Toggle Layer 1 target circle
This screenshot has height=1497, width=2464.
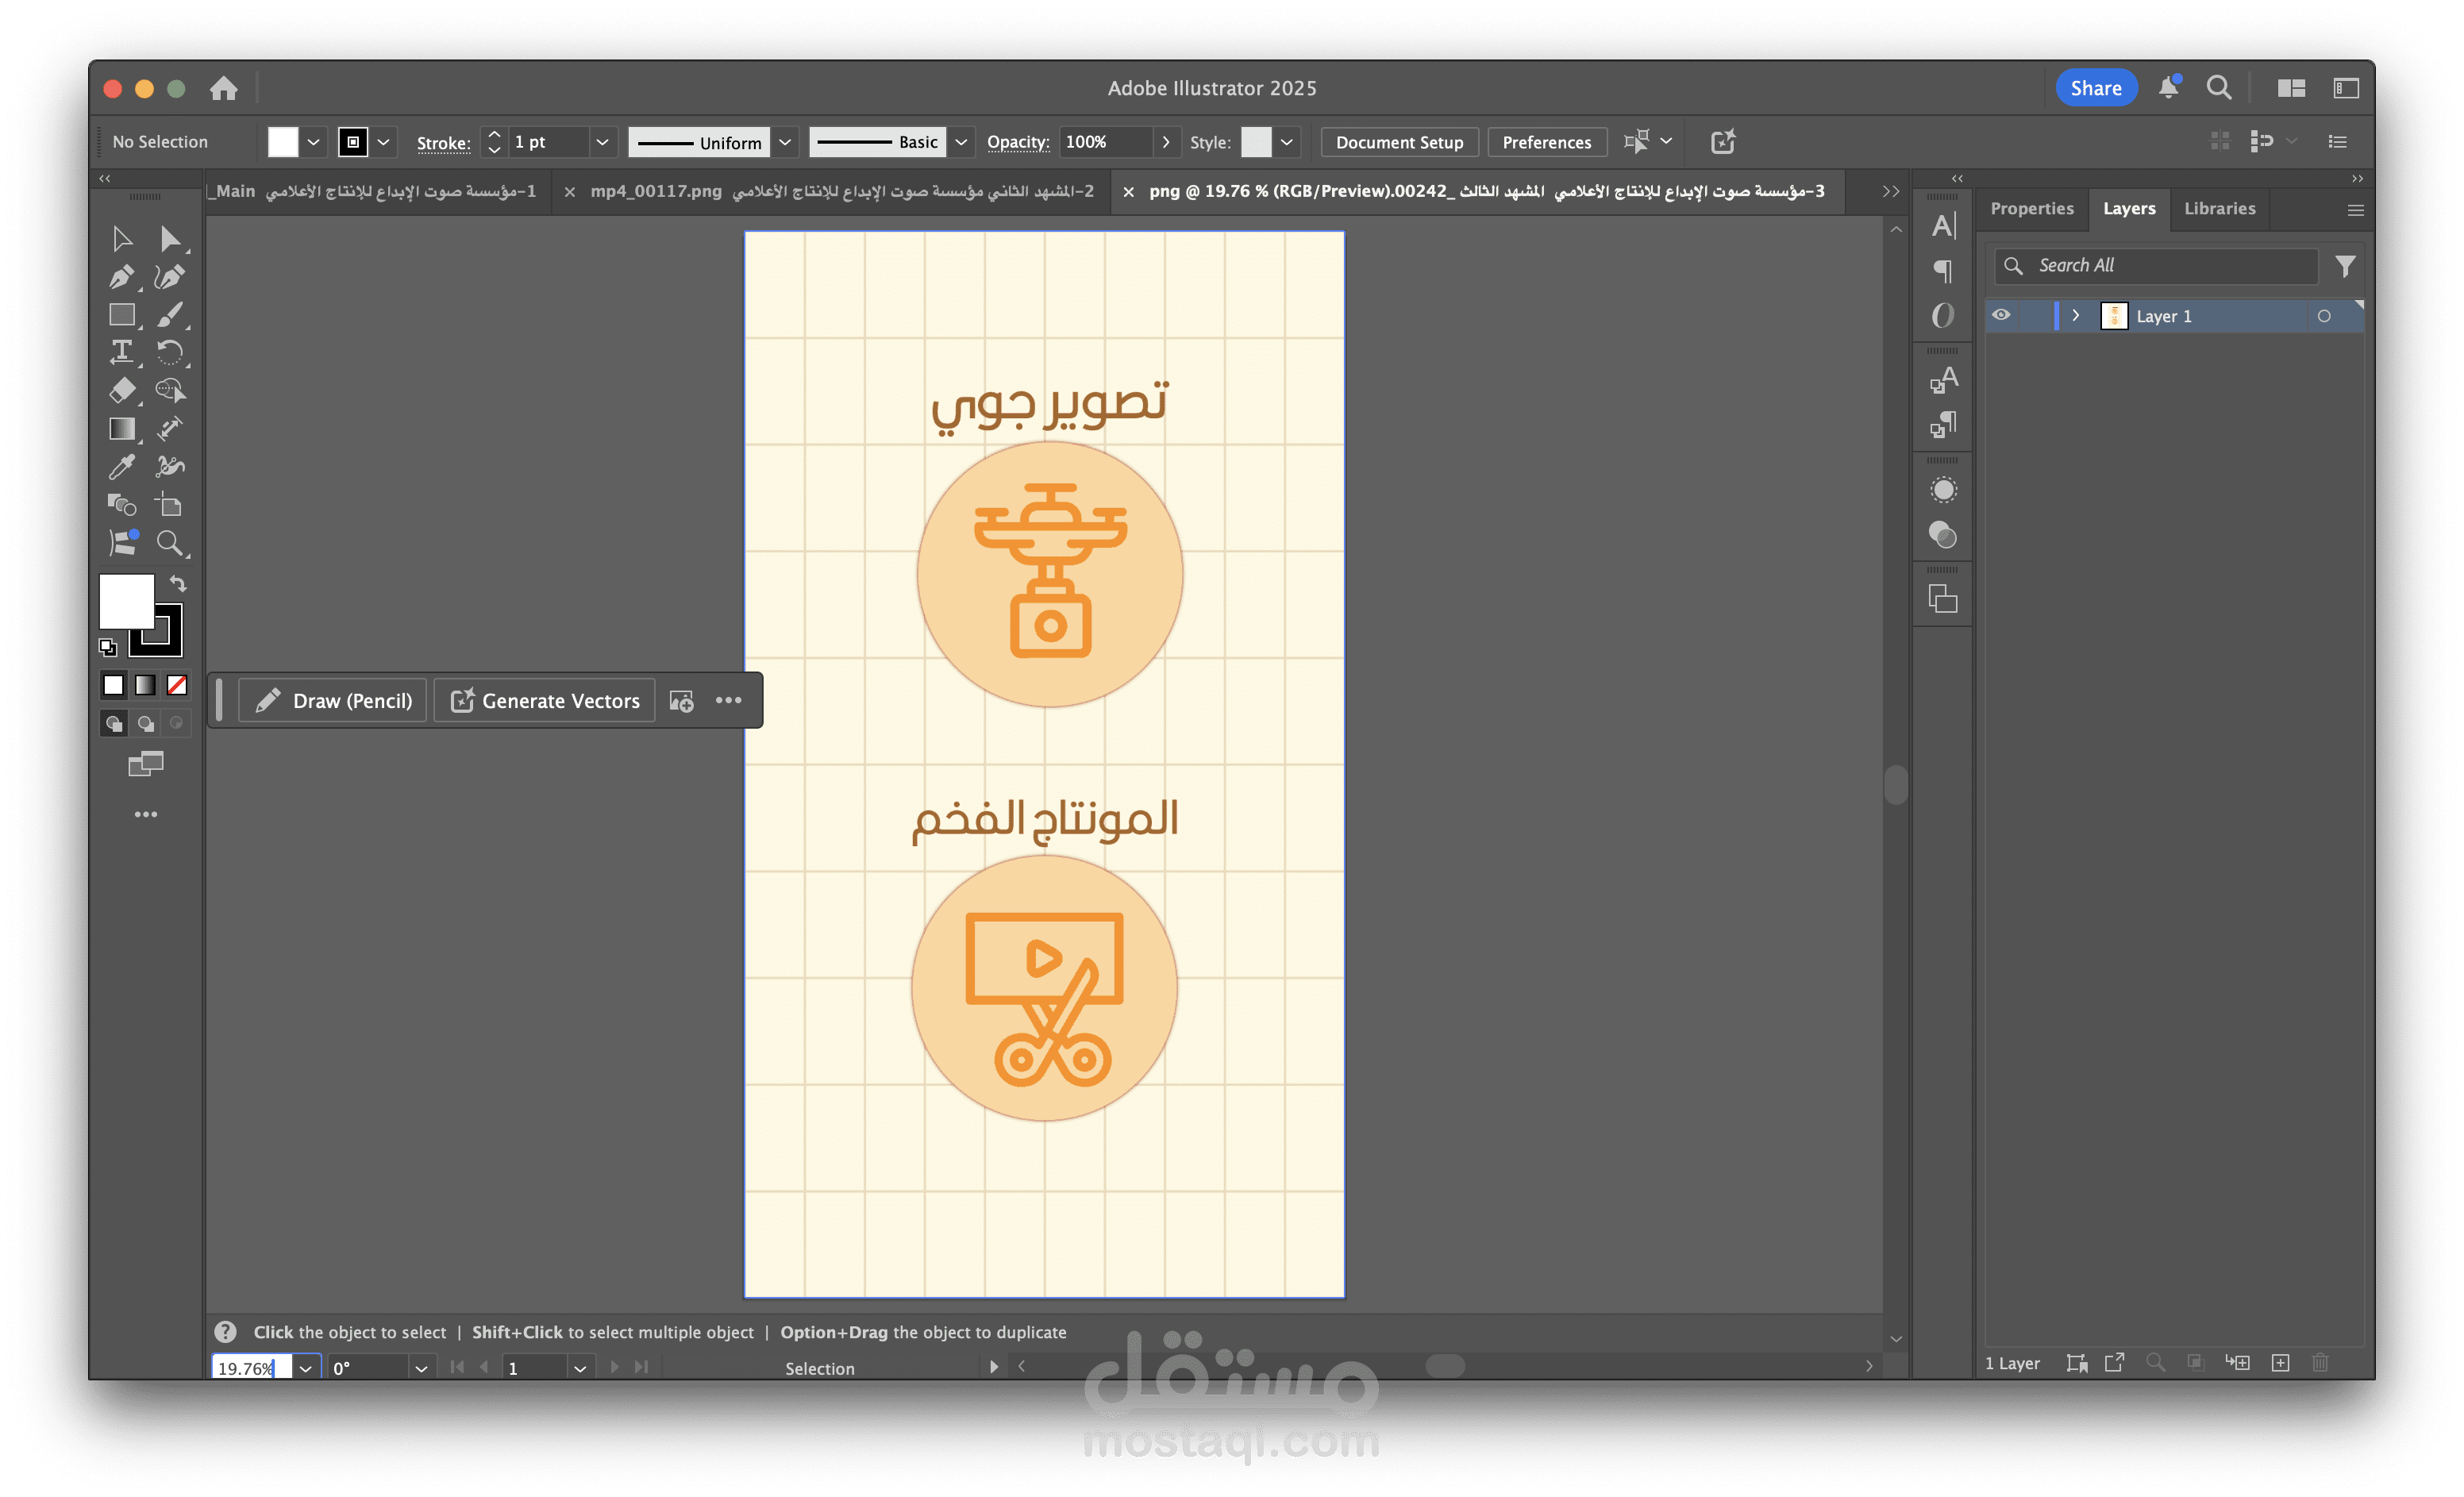coord(2324,316)
